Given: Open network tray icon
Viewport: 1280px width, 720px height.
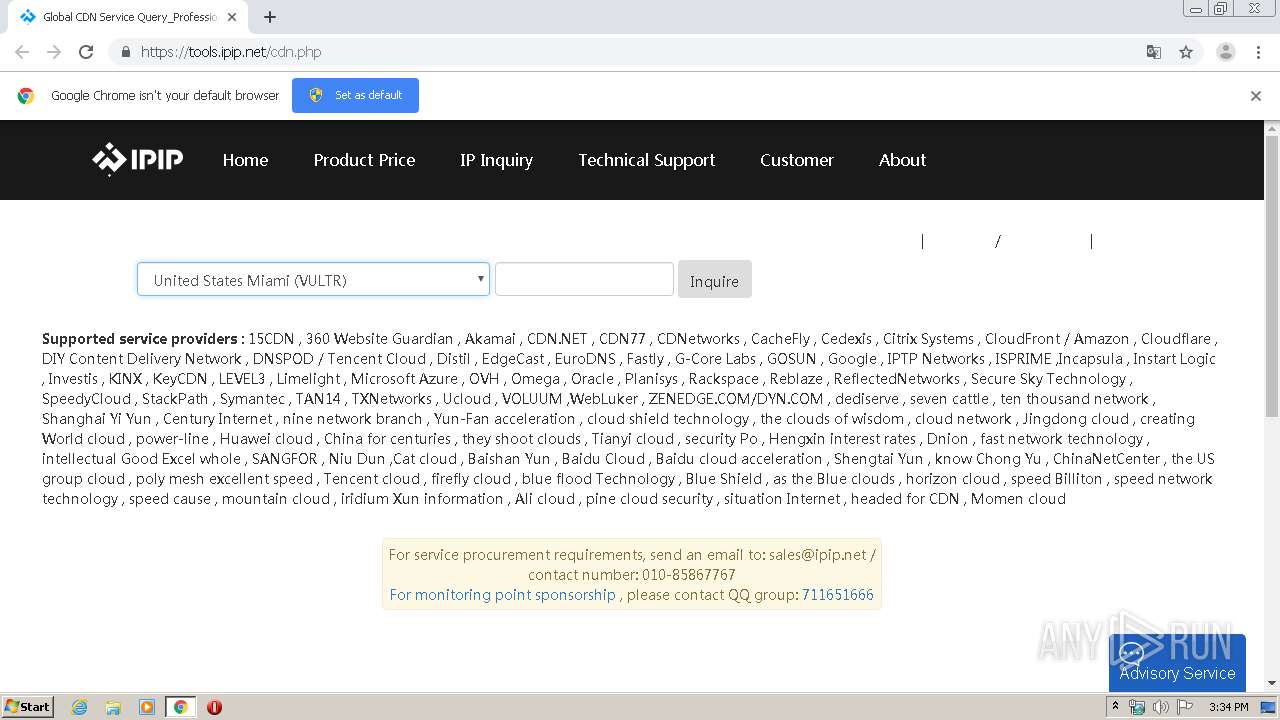Looking at the screenshot, I should coord(1137,707).
